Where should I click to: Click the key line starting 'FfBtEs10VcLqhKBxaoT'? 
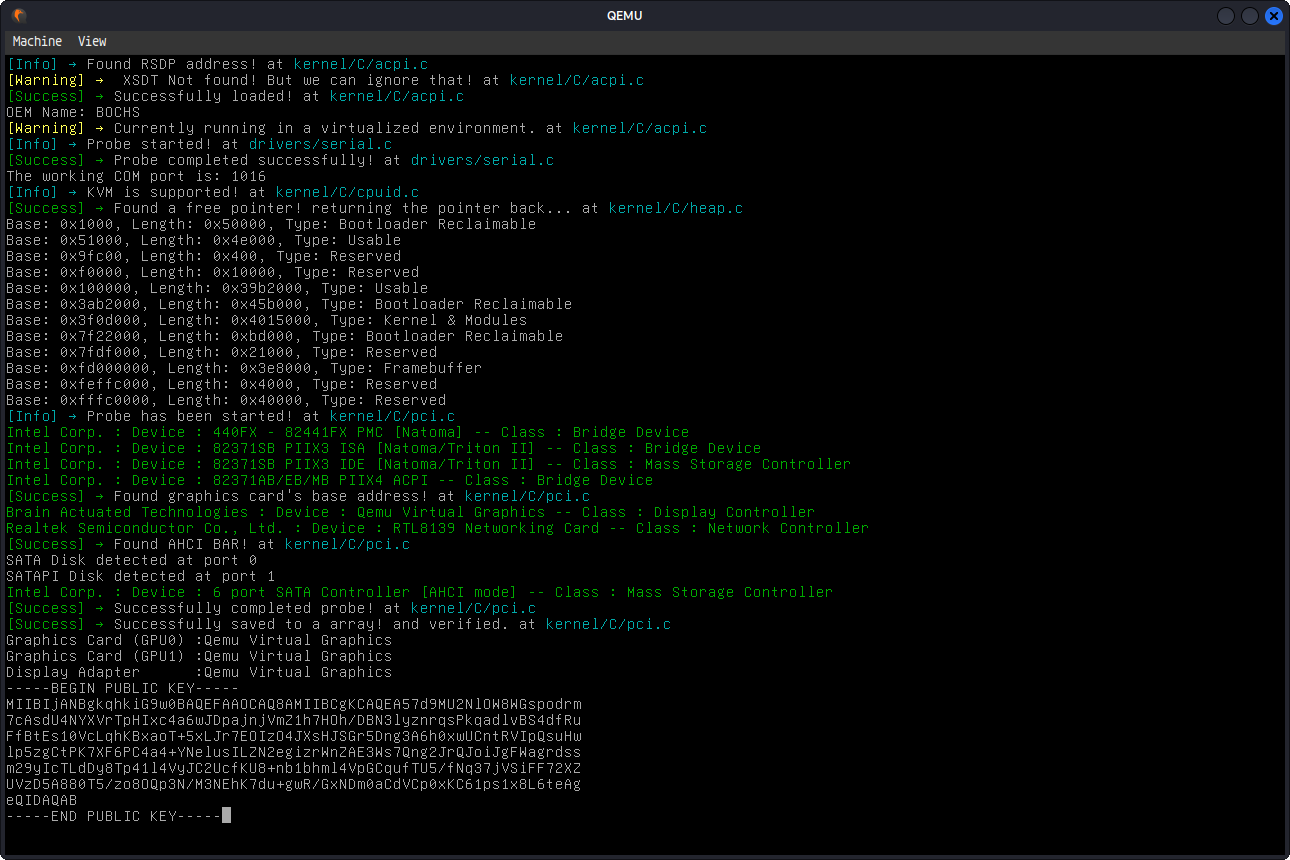pos(294,736)
